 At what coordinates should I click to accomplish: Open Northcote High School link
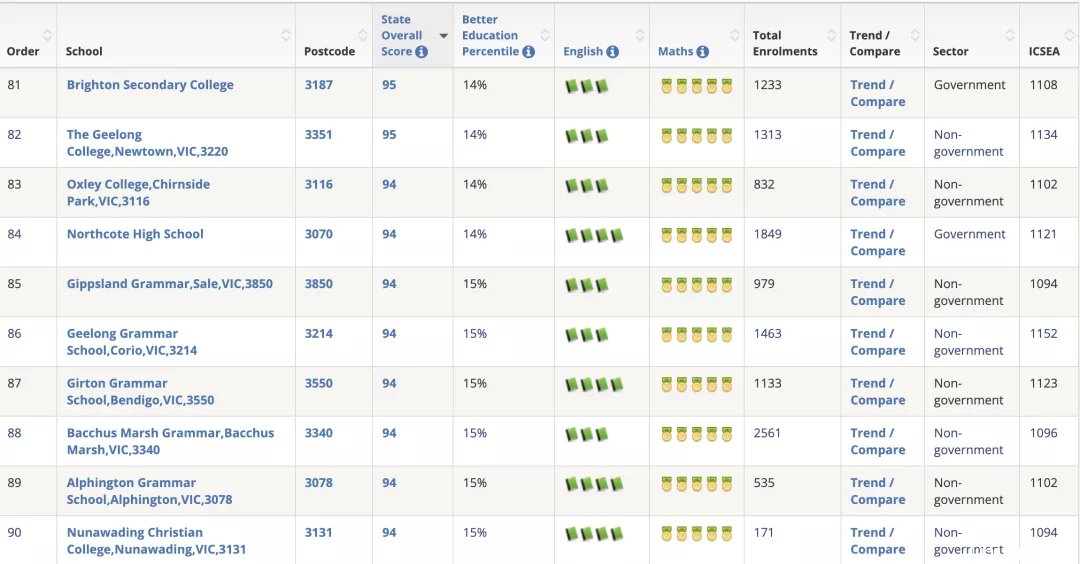coord(135,234)
